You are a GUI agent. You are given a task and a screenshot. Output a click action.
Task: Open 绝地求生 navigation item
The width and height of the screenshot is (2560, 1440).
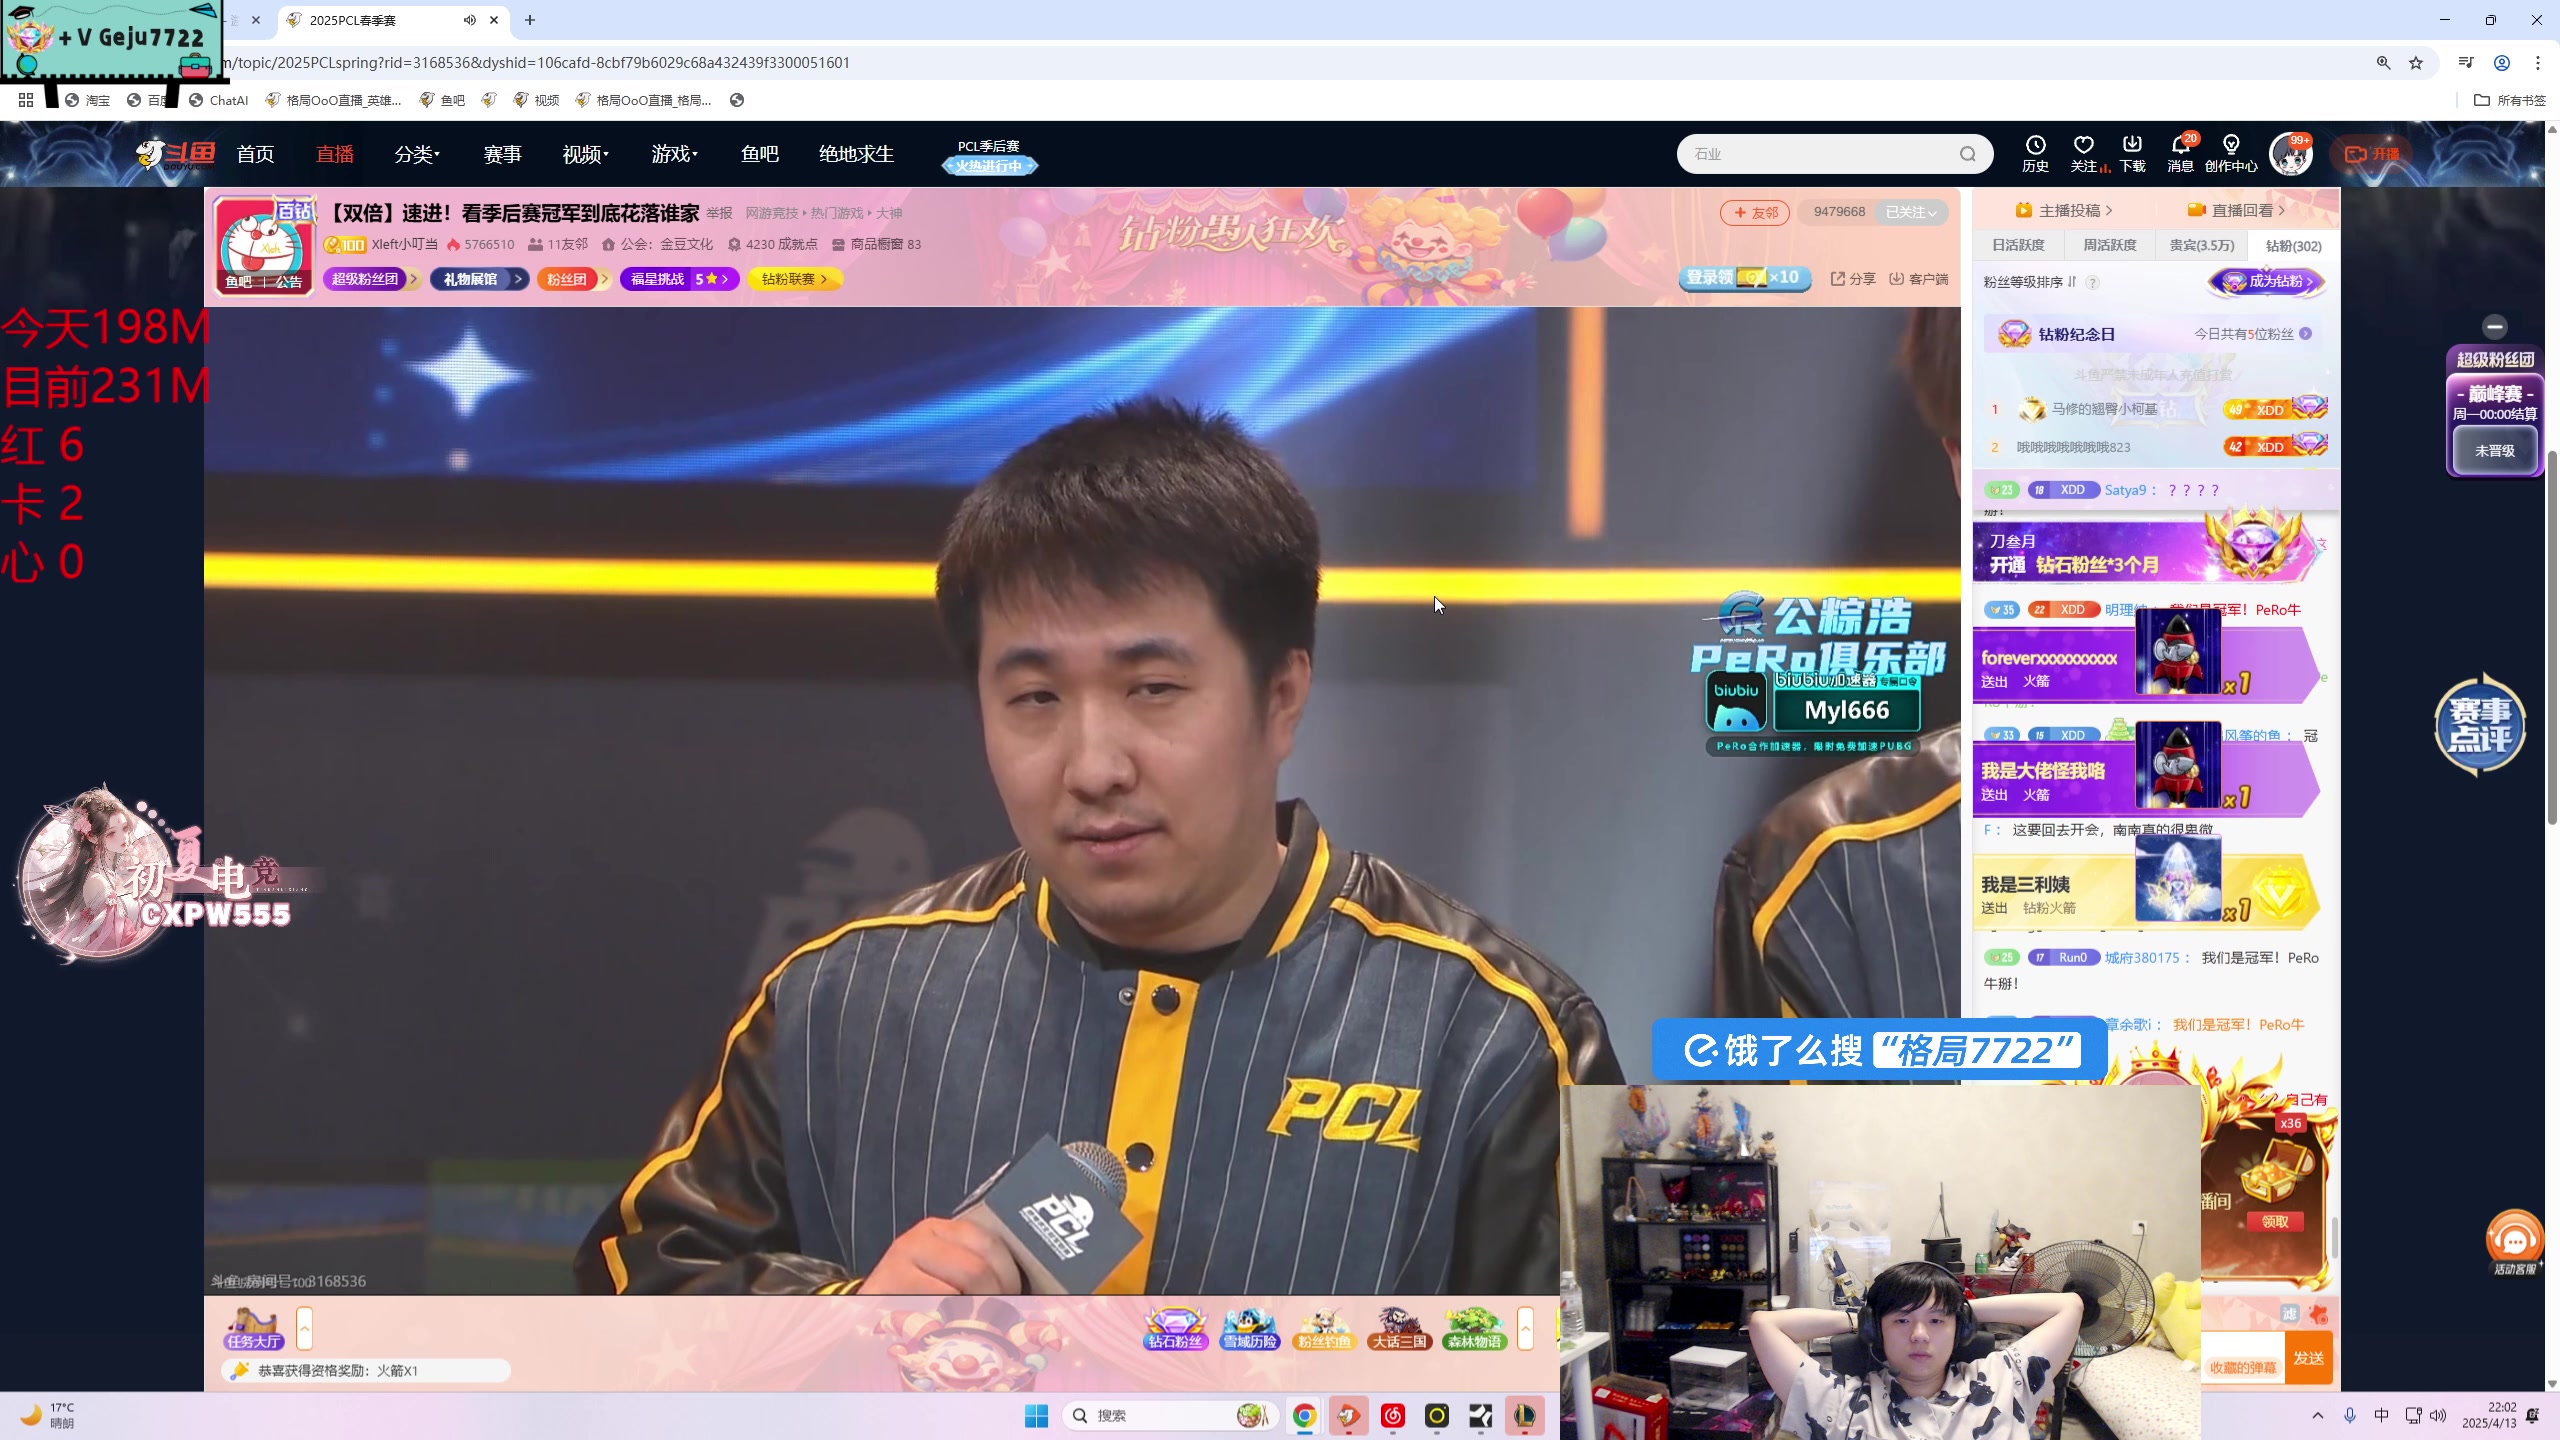[856, 154]
